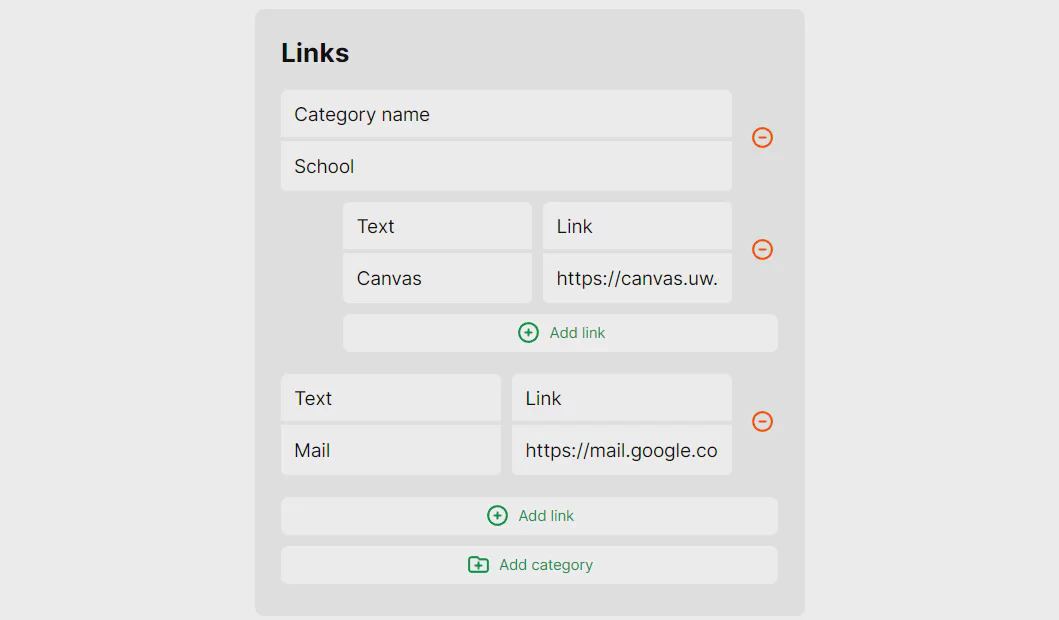This screenshot has width=1059, height=620.
Task: Click the https://canvas.uw link field
Action: pyautogui.click(x=637, y=278)
